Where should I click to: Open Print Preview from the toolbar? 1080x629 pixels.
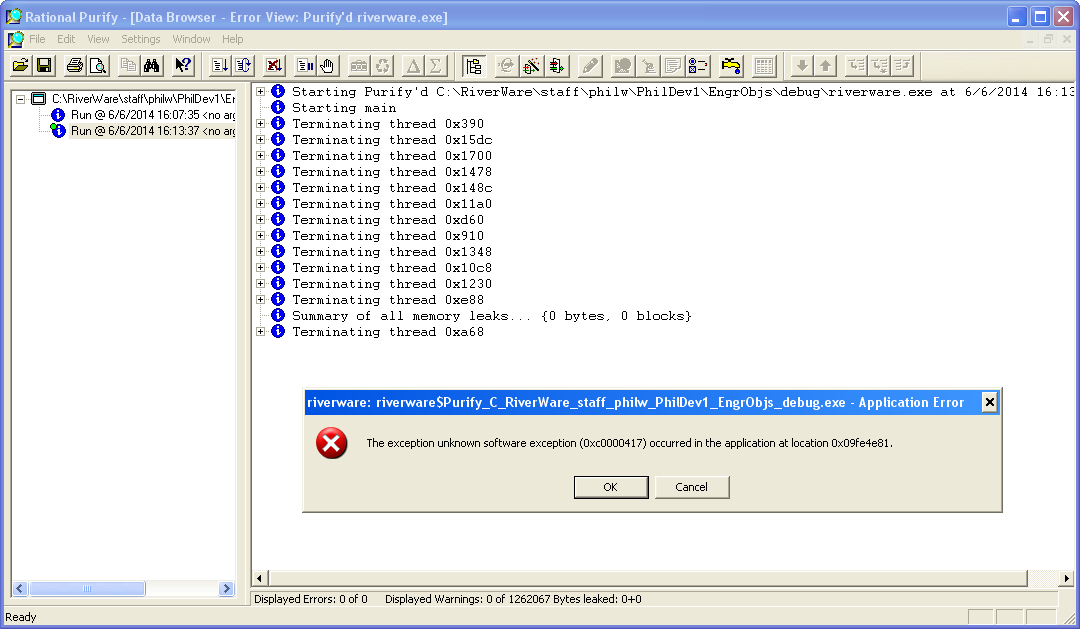point(98,65)
